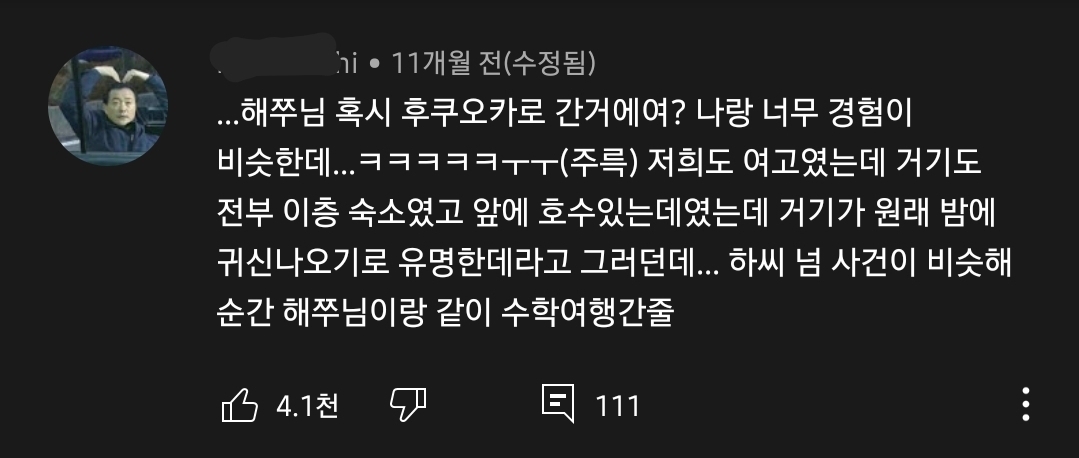Open the three-dot more options menu

[1025, 404]
